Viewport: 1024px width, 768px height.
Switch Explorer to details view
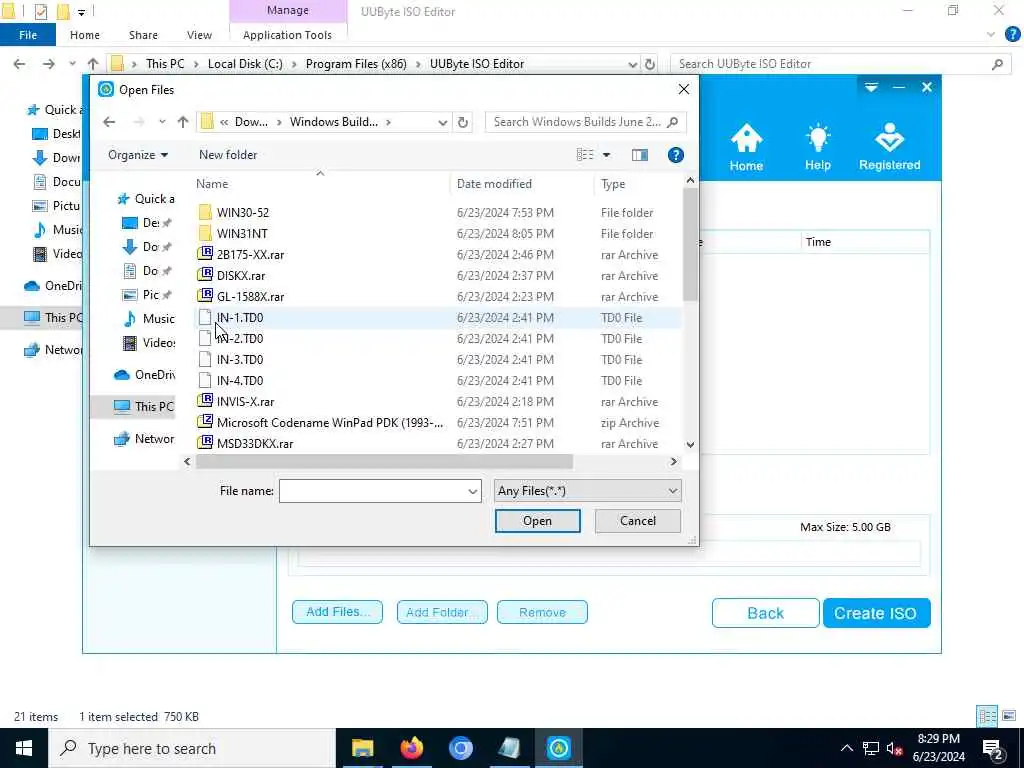coord(987,716)
